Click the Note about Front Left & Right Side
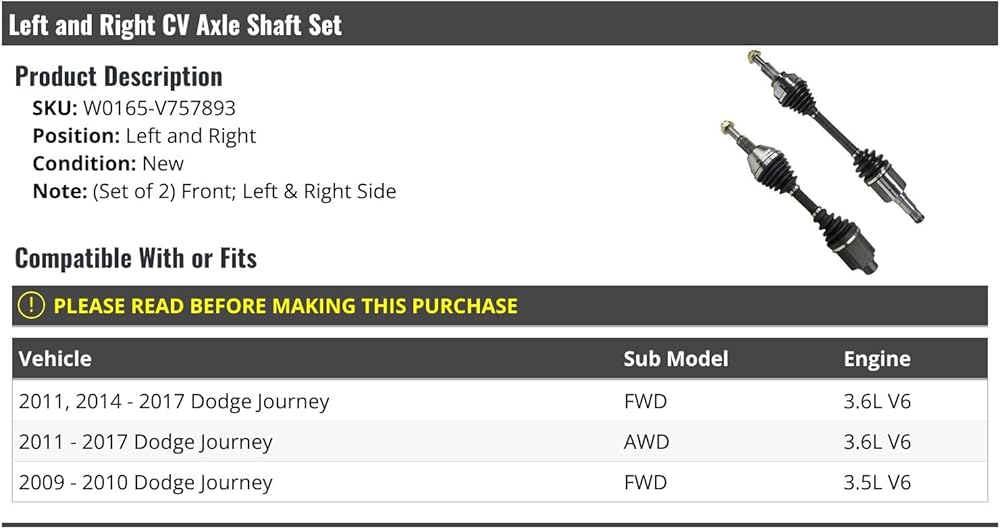This screenshot has height=529, width=1000. click(x=214, y=191)
